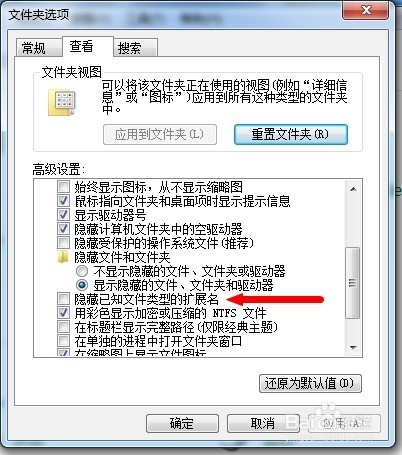The height and width of the screenshot is (455, 402).
Task: Click the advanced settings scrollbar thumb
Action: tap(353, 283)
